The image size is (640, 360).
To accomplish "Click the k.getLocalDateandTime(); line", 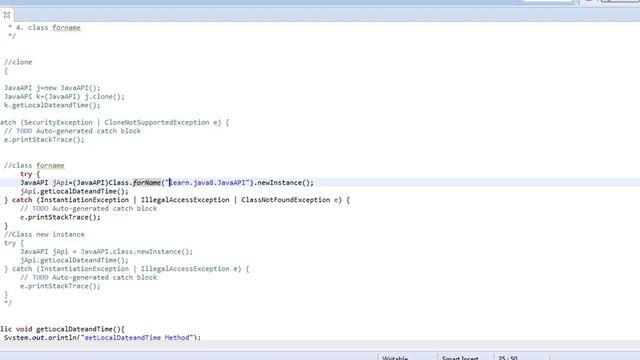I will click(52, 105).
